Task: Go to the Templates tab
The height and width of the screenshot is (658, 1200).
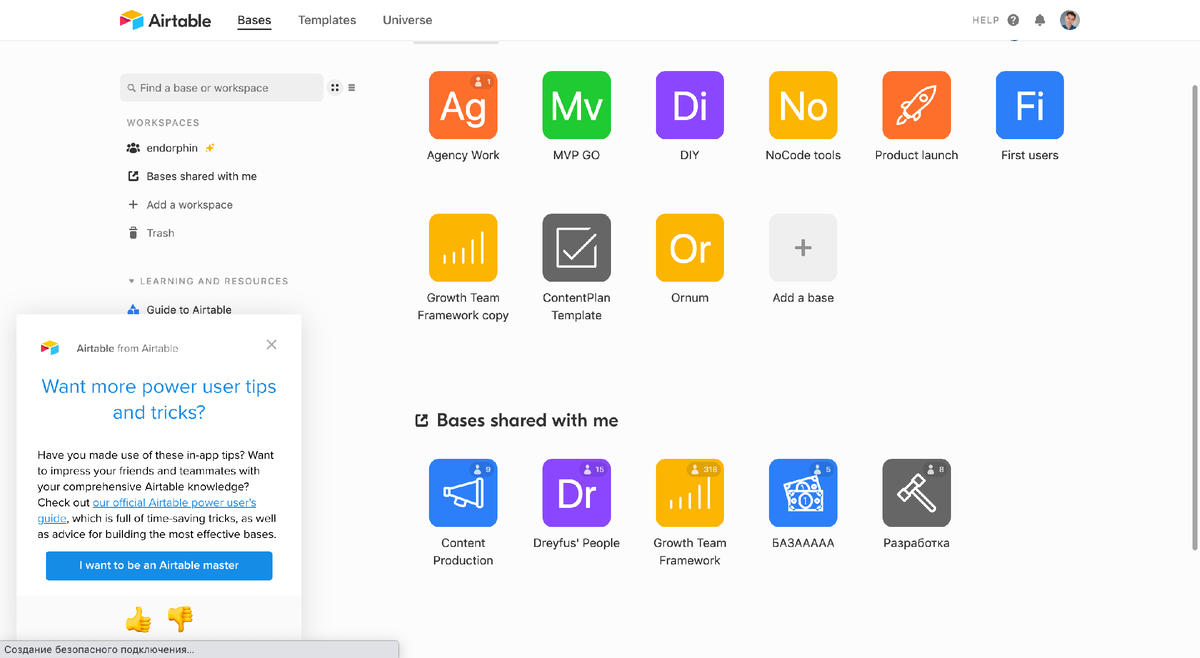Action: 327,20
